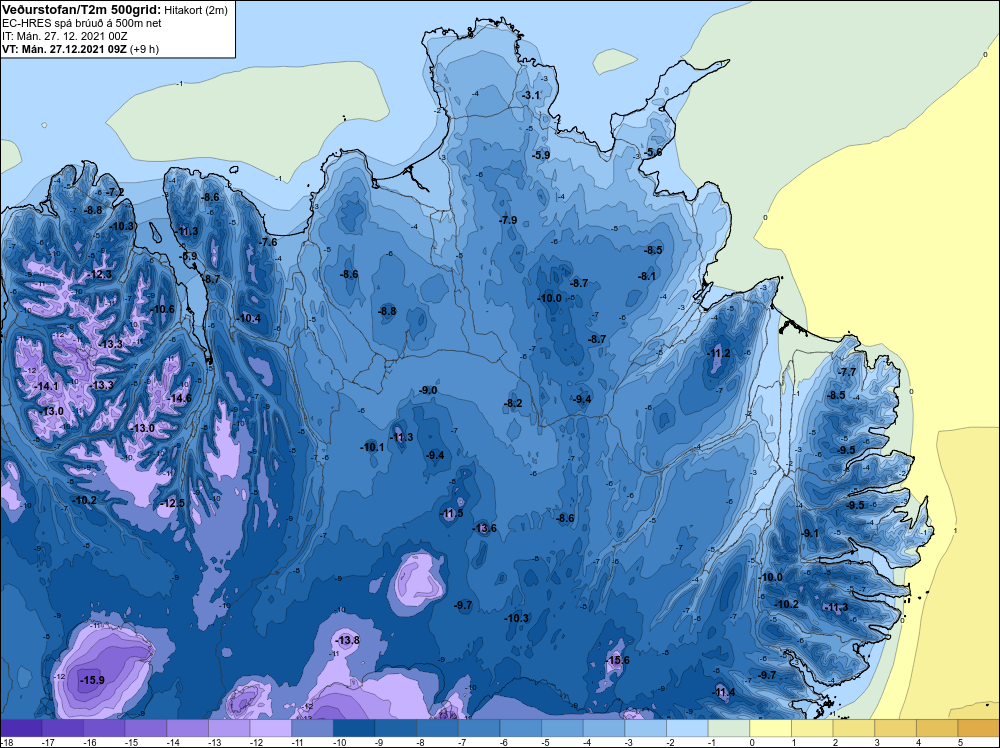Click the legend swatch right of label 5

(979, 728)
